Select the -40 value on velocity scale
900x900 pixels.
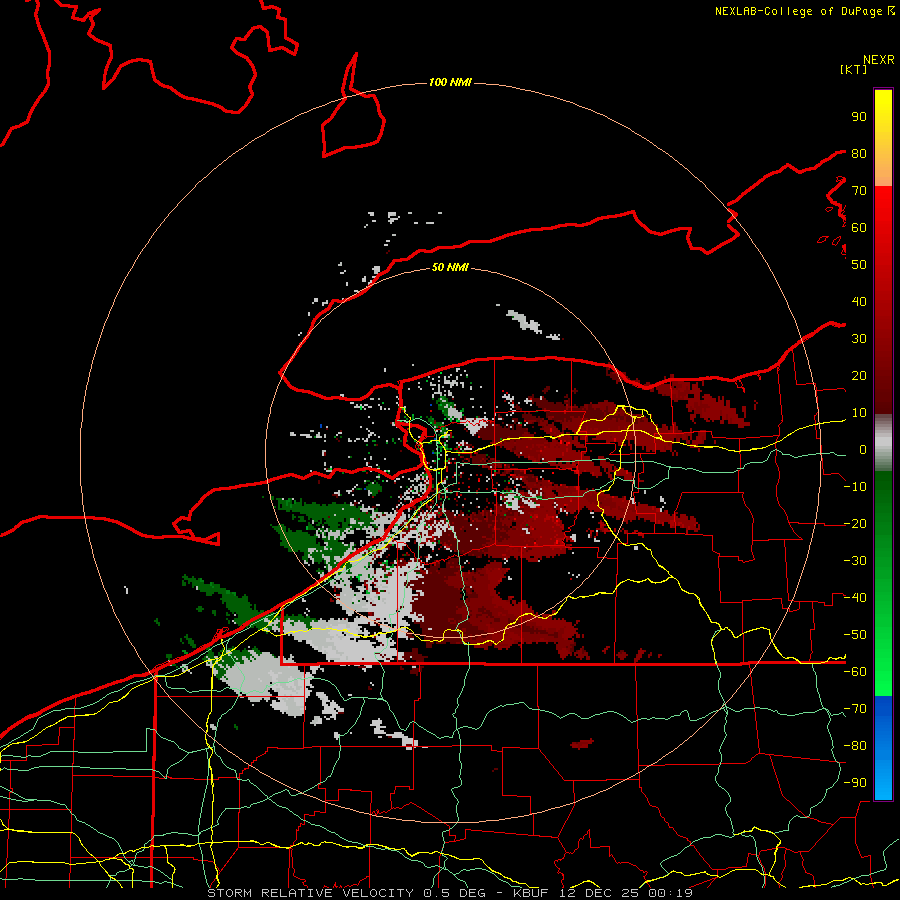tap(855, 598)
